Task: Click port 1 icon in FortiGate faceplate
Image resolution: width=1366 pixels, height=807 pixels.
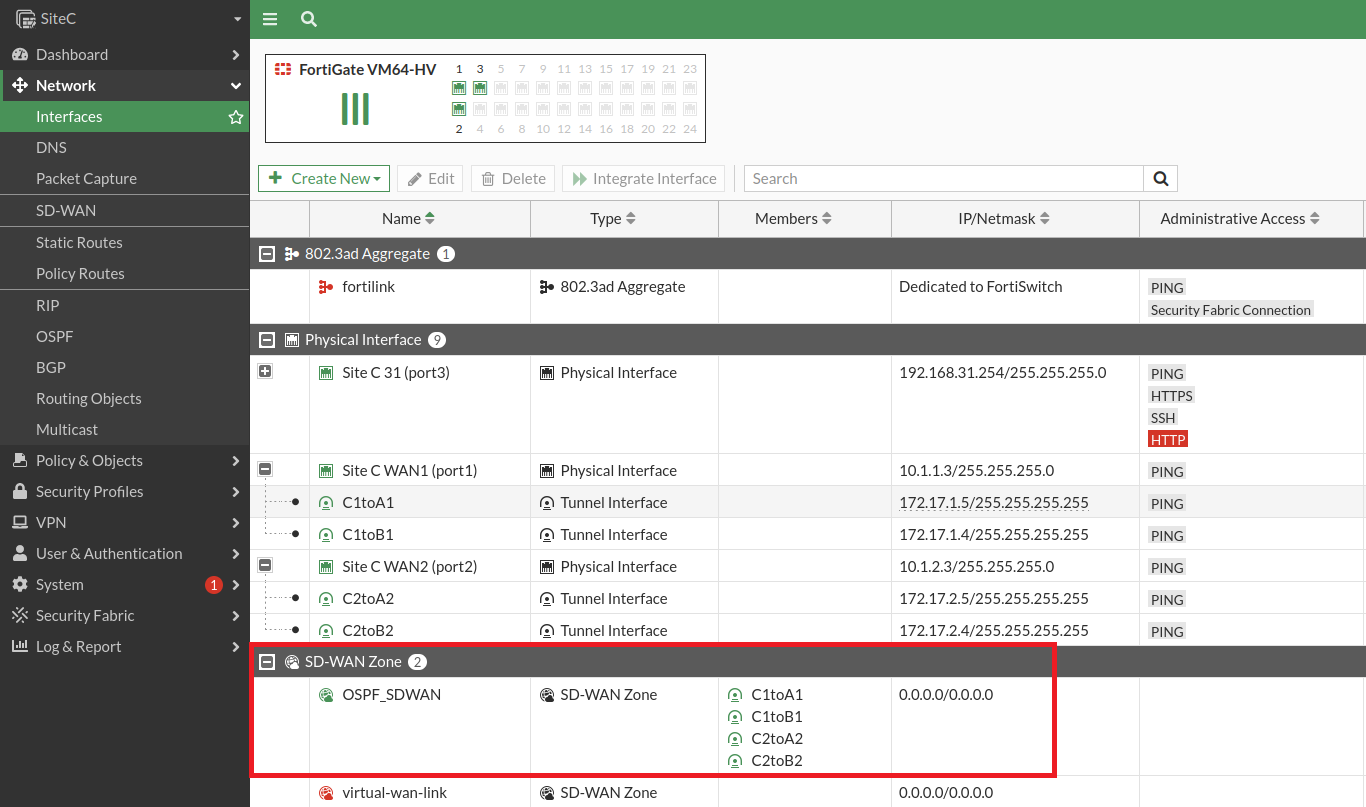Action: (x=459, y=88)
